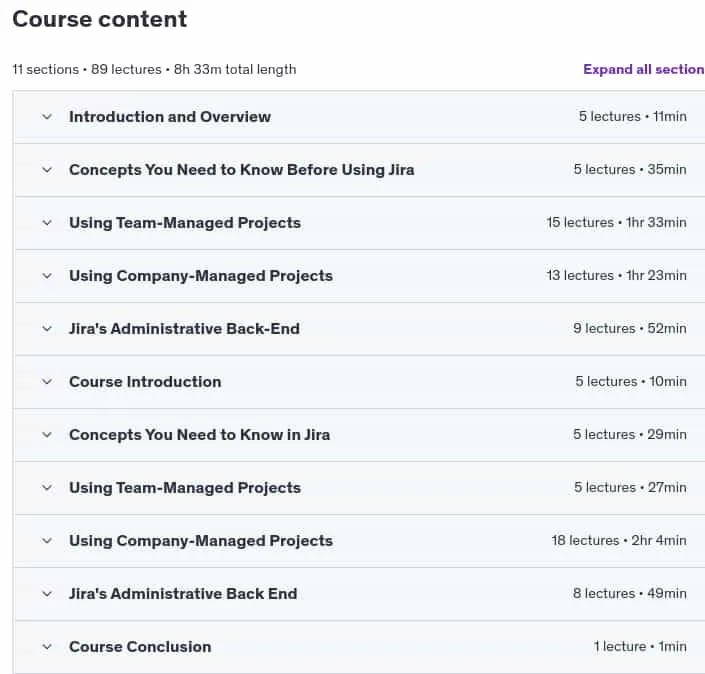
Task: Expand chevron next to Jira's Administrative Back End
Action: point(47,594)
